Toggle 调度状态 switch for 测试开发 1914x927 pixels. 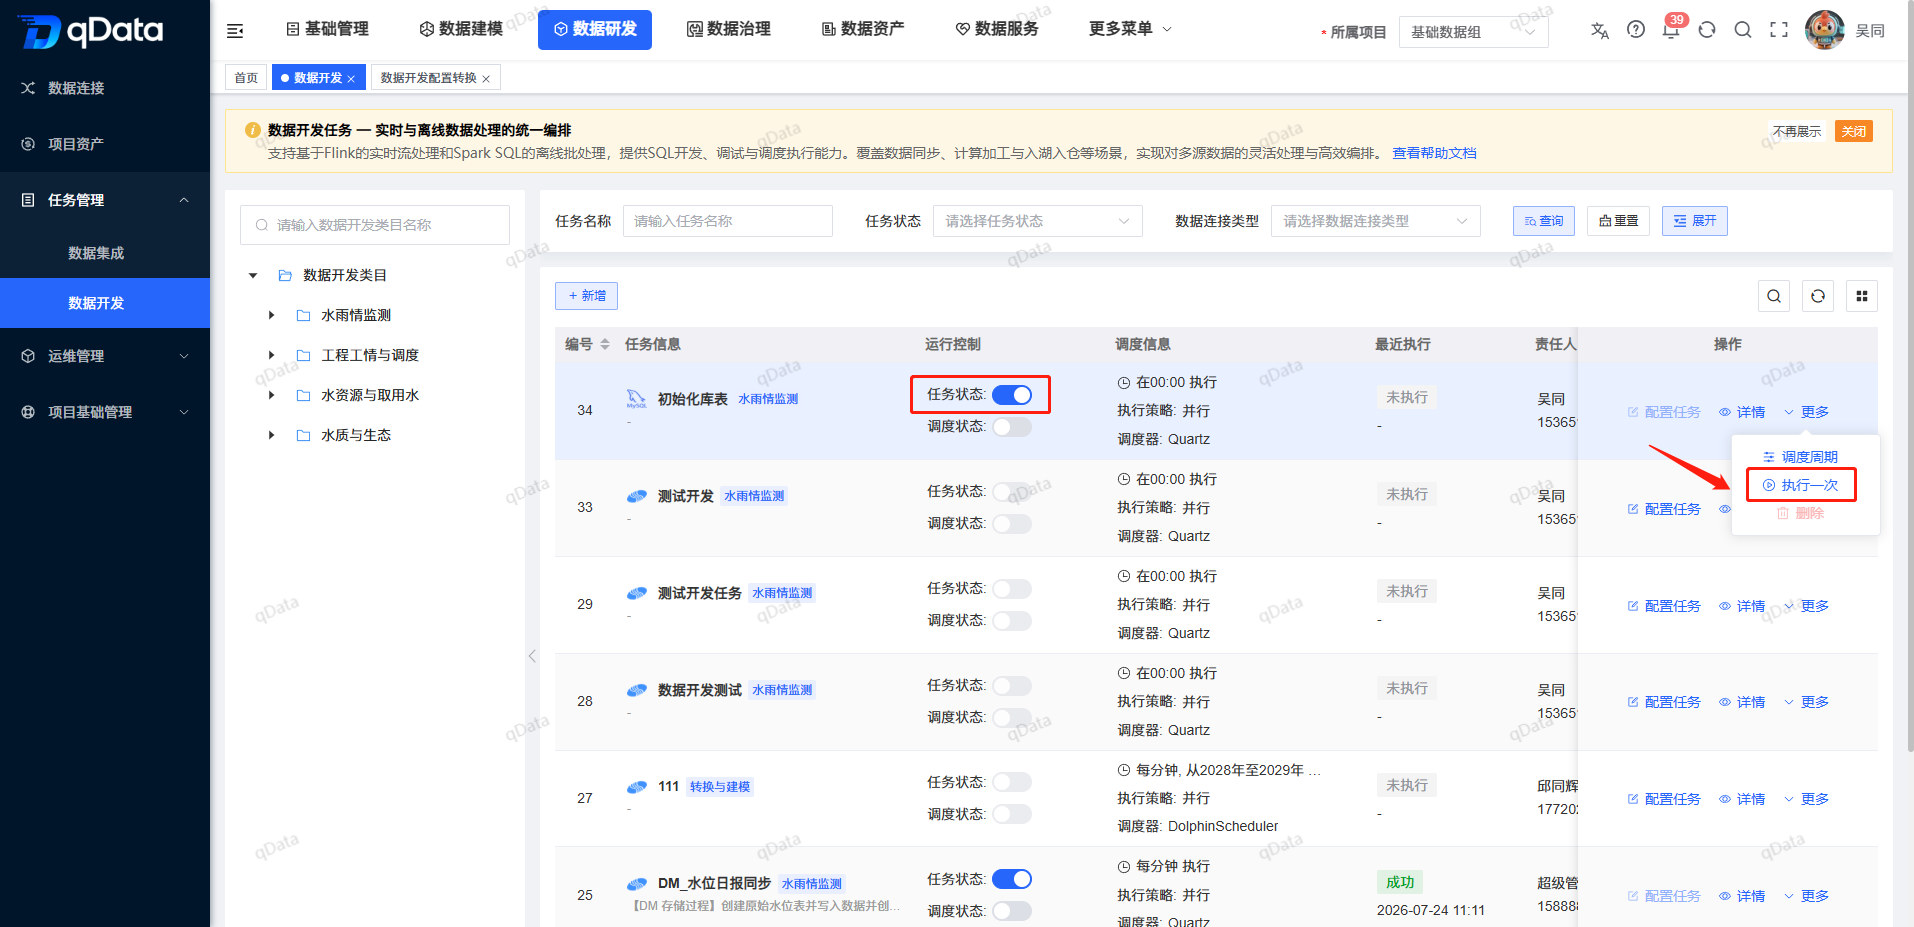point(1012,524)
